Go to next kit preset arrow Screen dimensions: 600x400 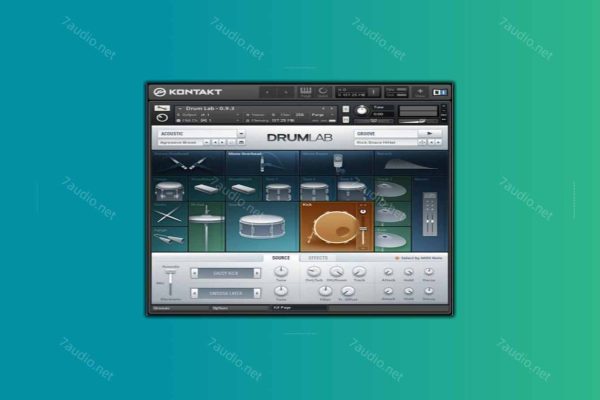(222, 142)
